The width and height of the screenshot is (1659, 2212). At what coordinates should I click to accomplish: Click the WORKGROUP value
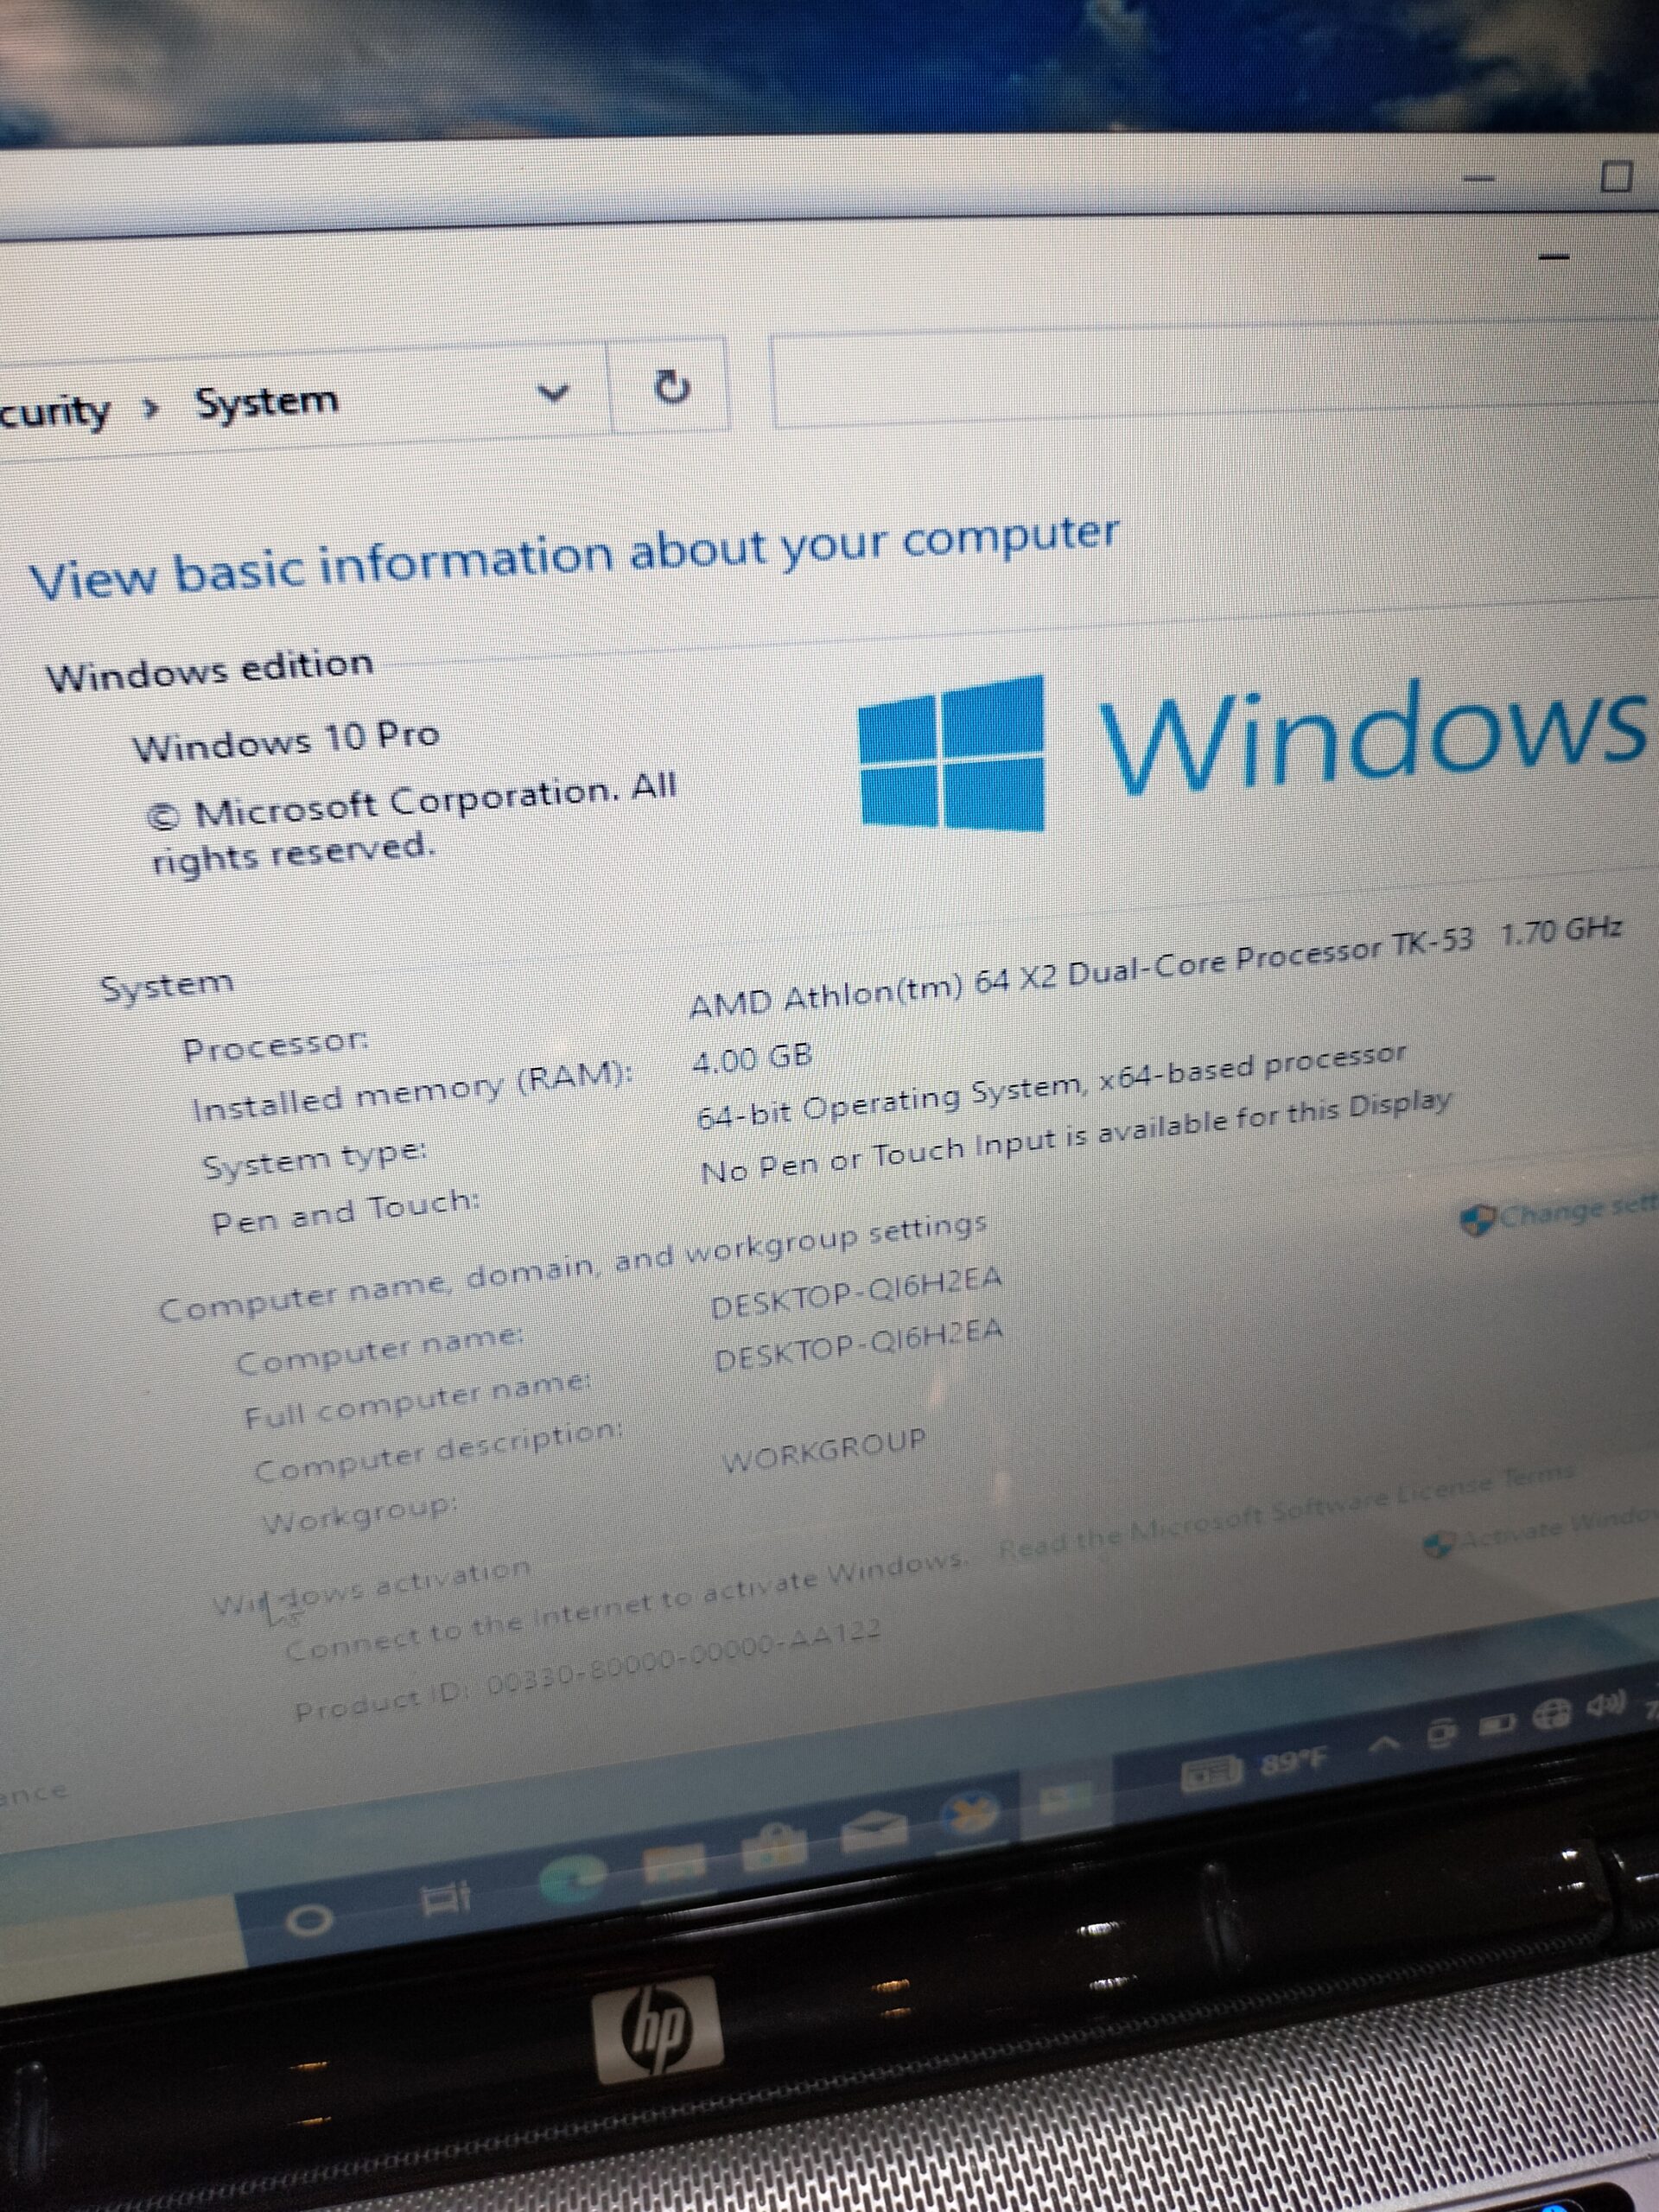tap(824, 1449)
